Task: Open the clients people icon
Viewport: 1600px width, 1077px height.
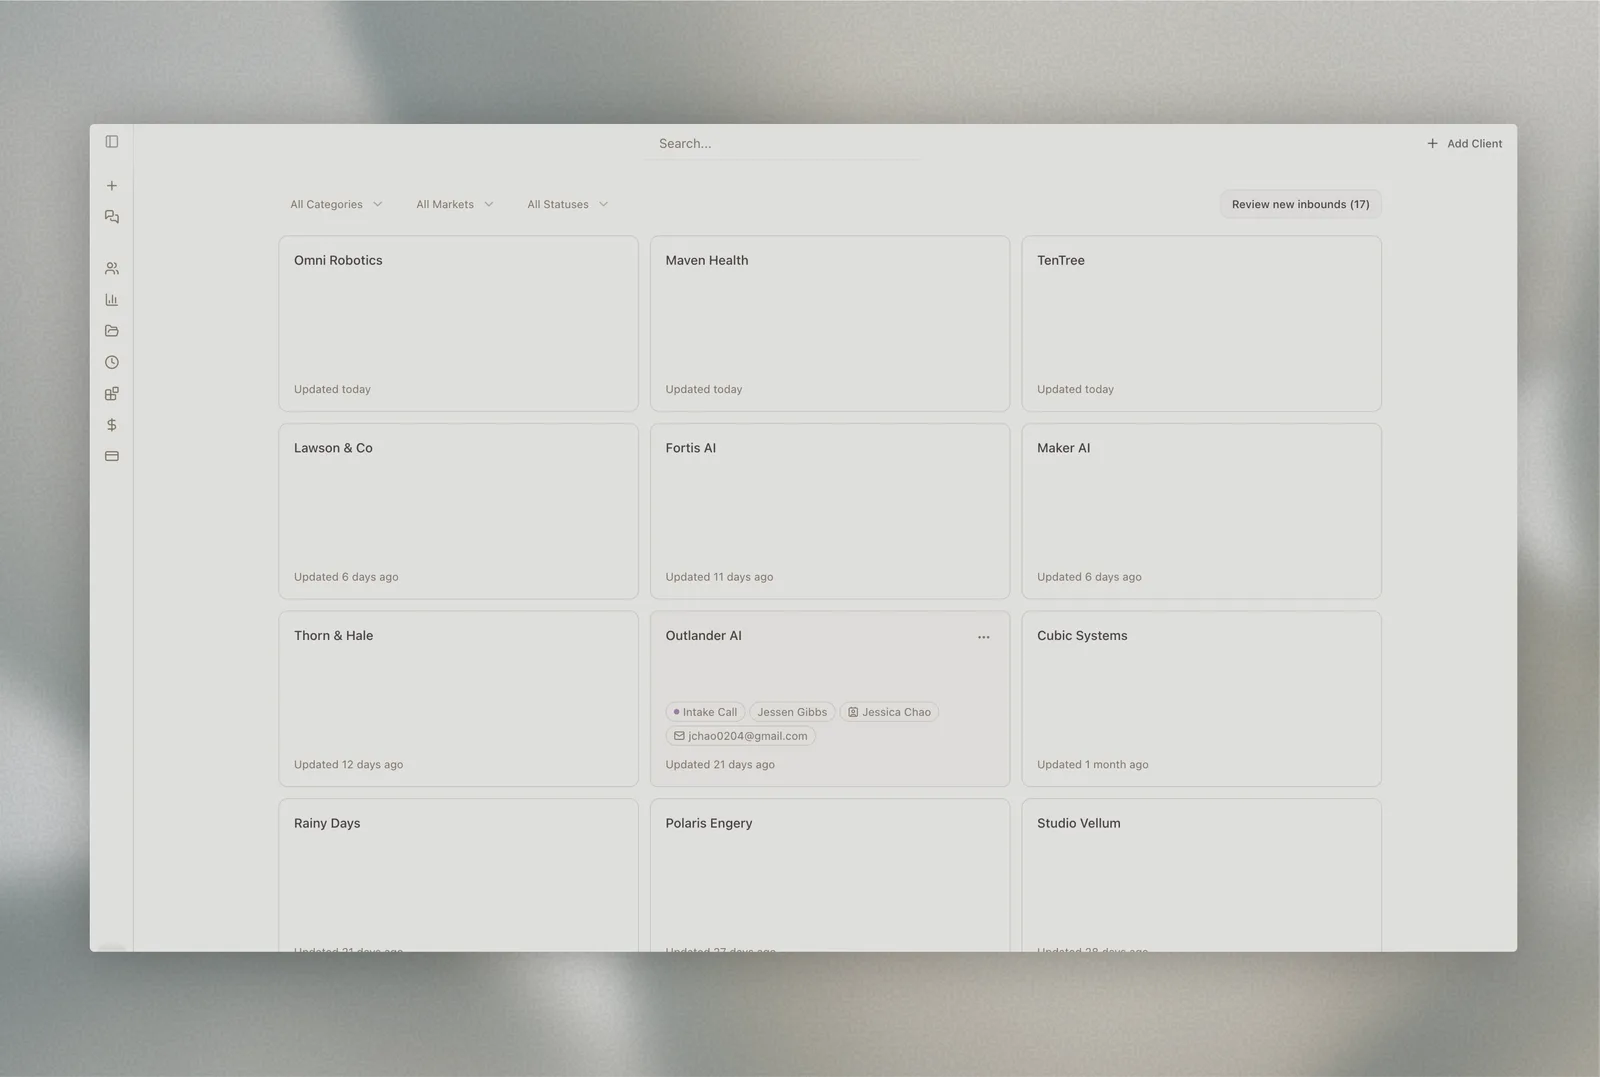Action: [x=112, y=269]
